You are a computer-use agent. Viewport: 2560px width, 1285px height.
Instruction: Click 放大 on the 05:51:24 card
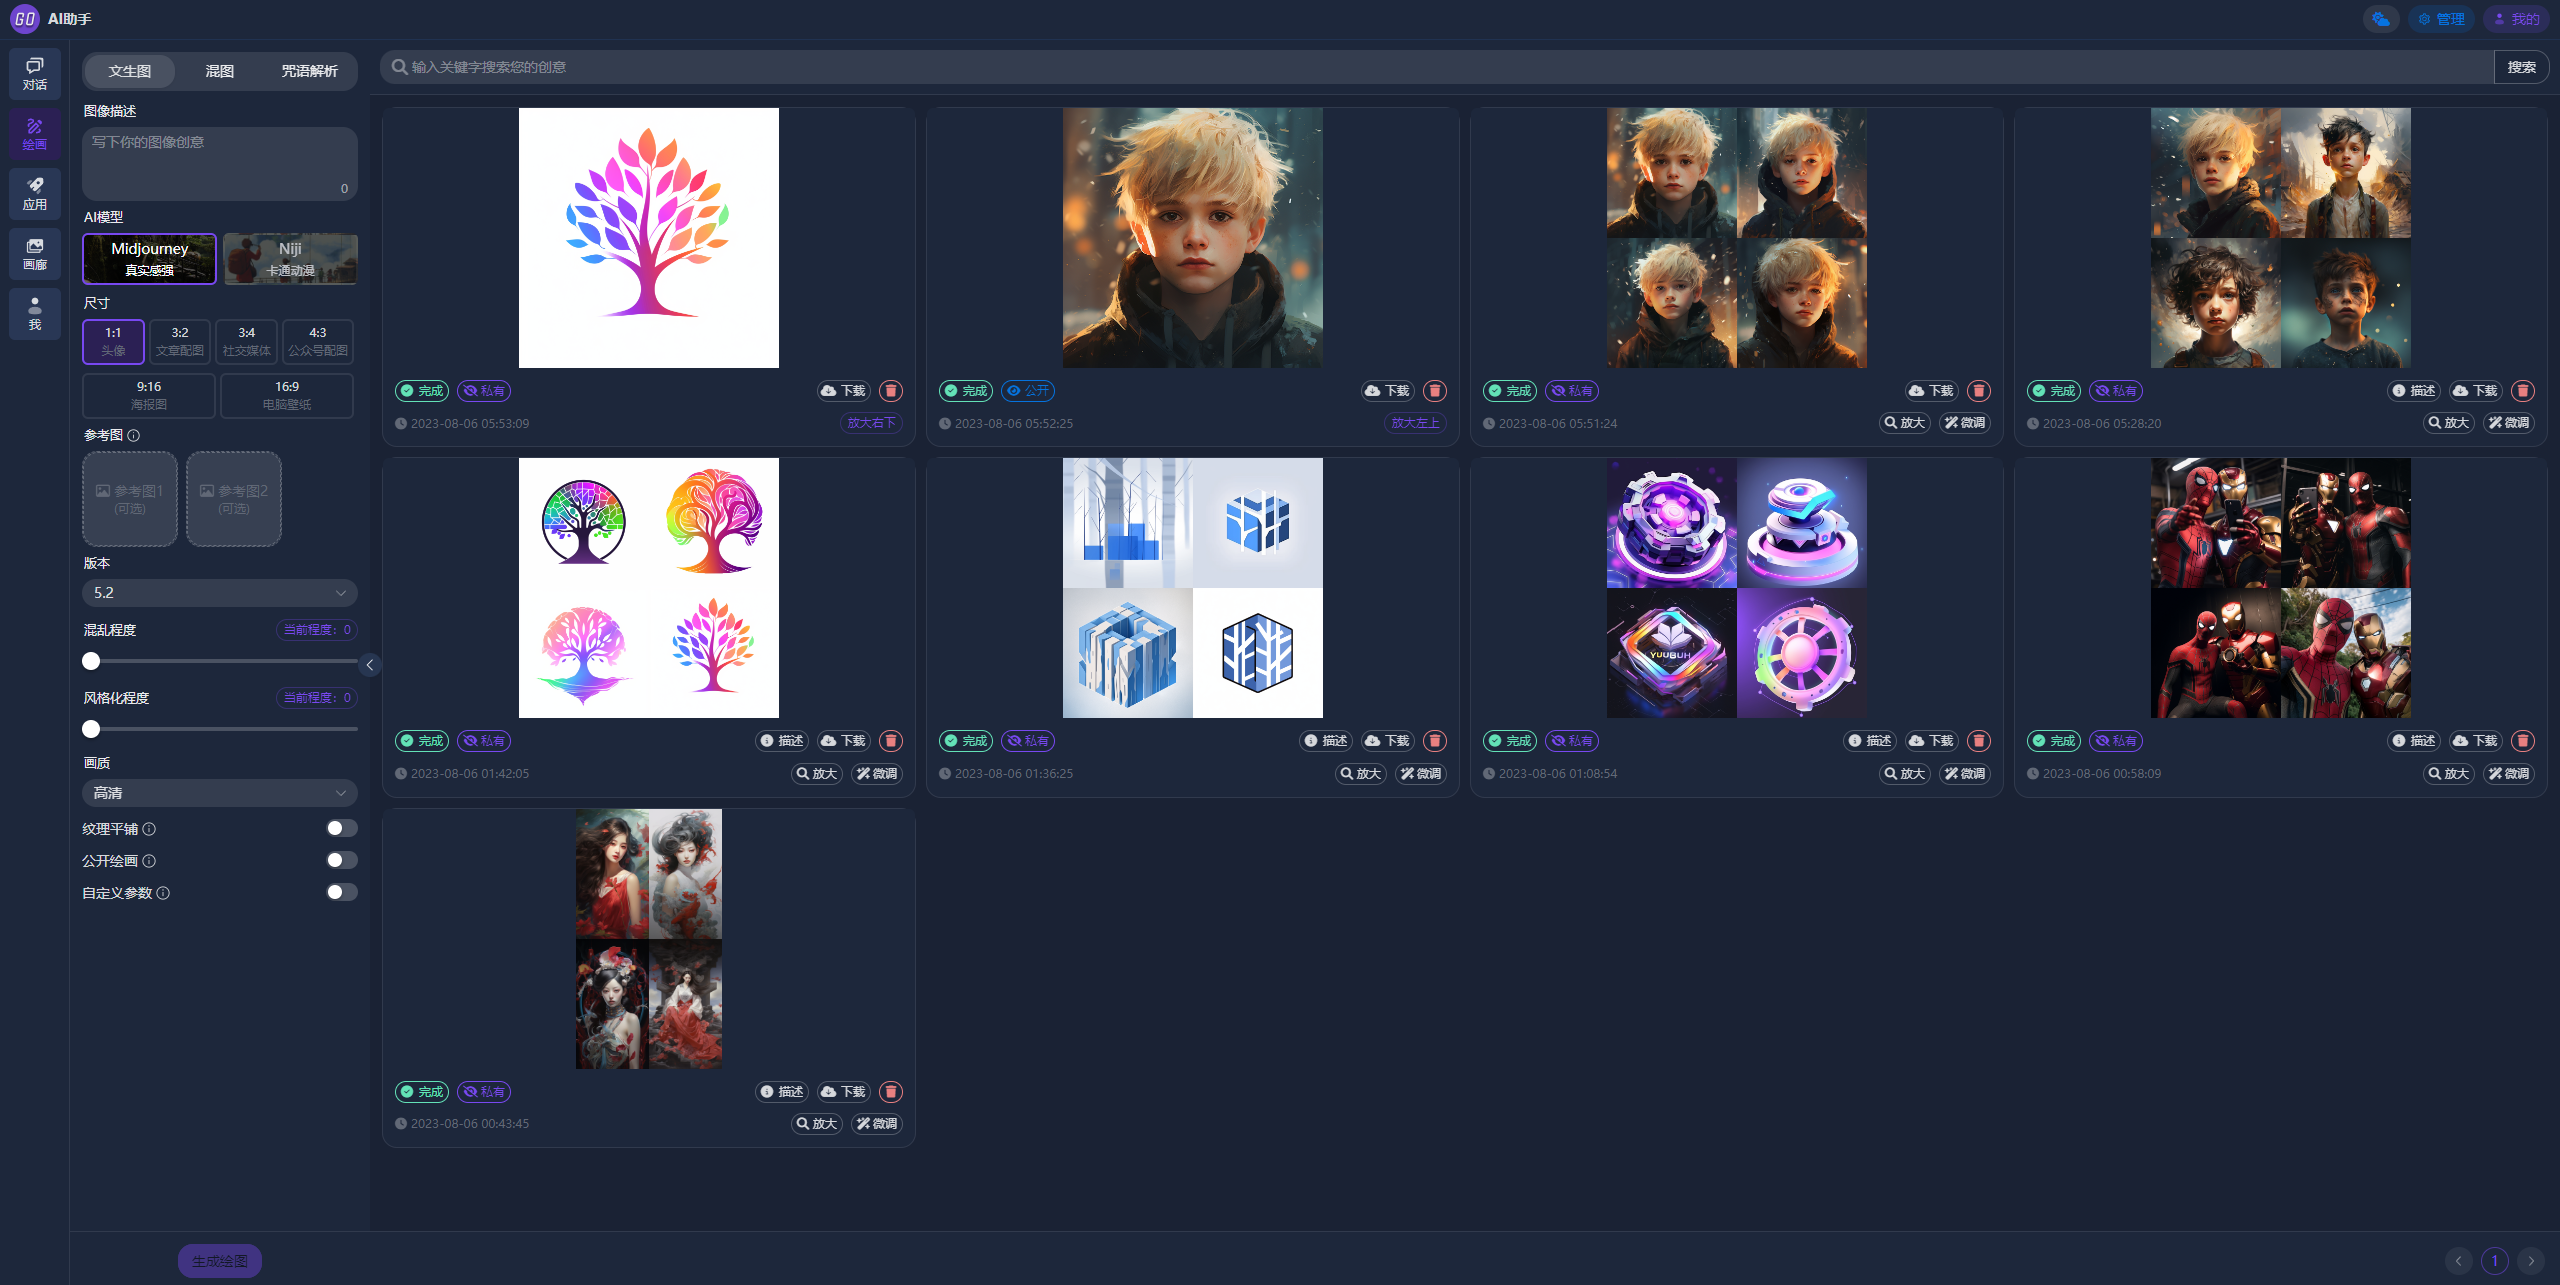(x=1905, y=423)
